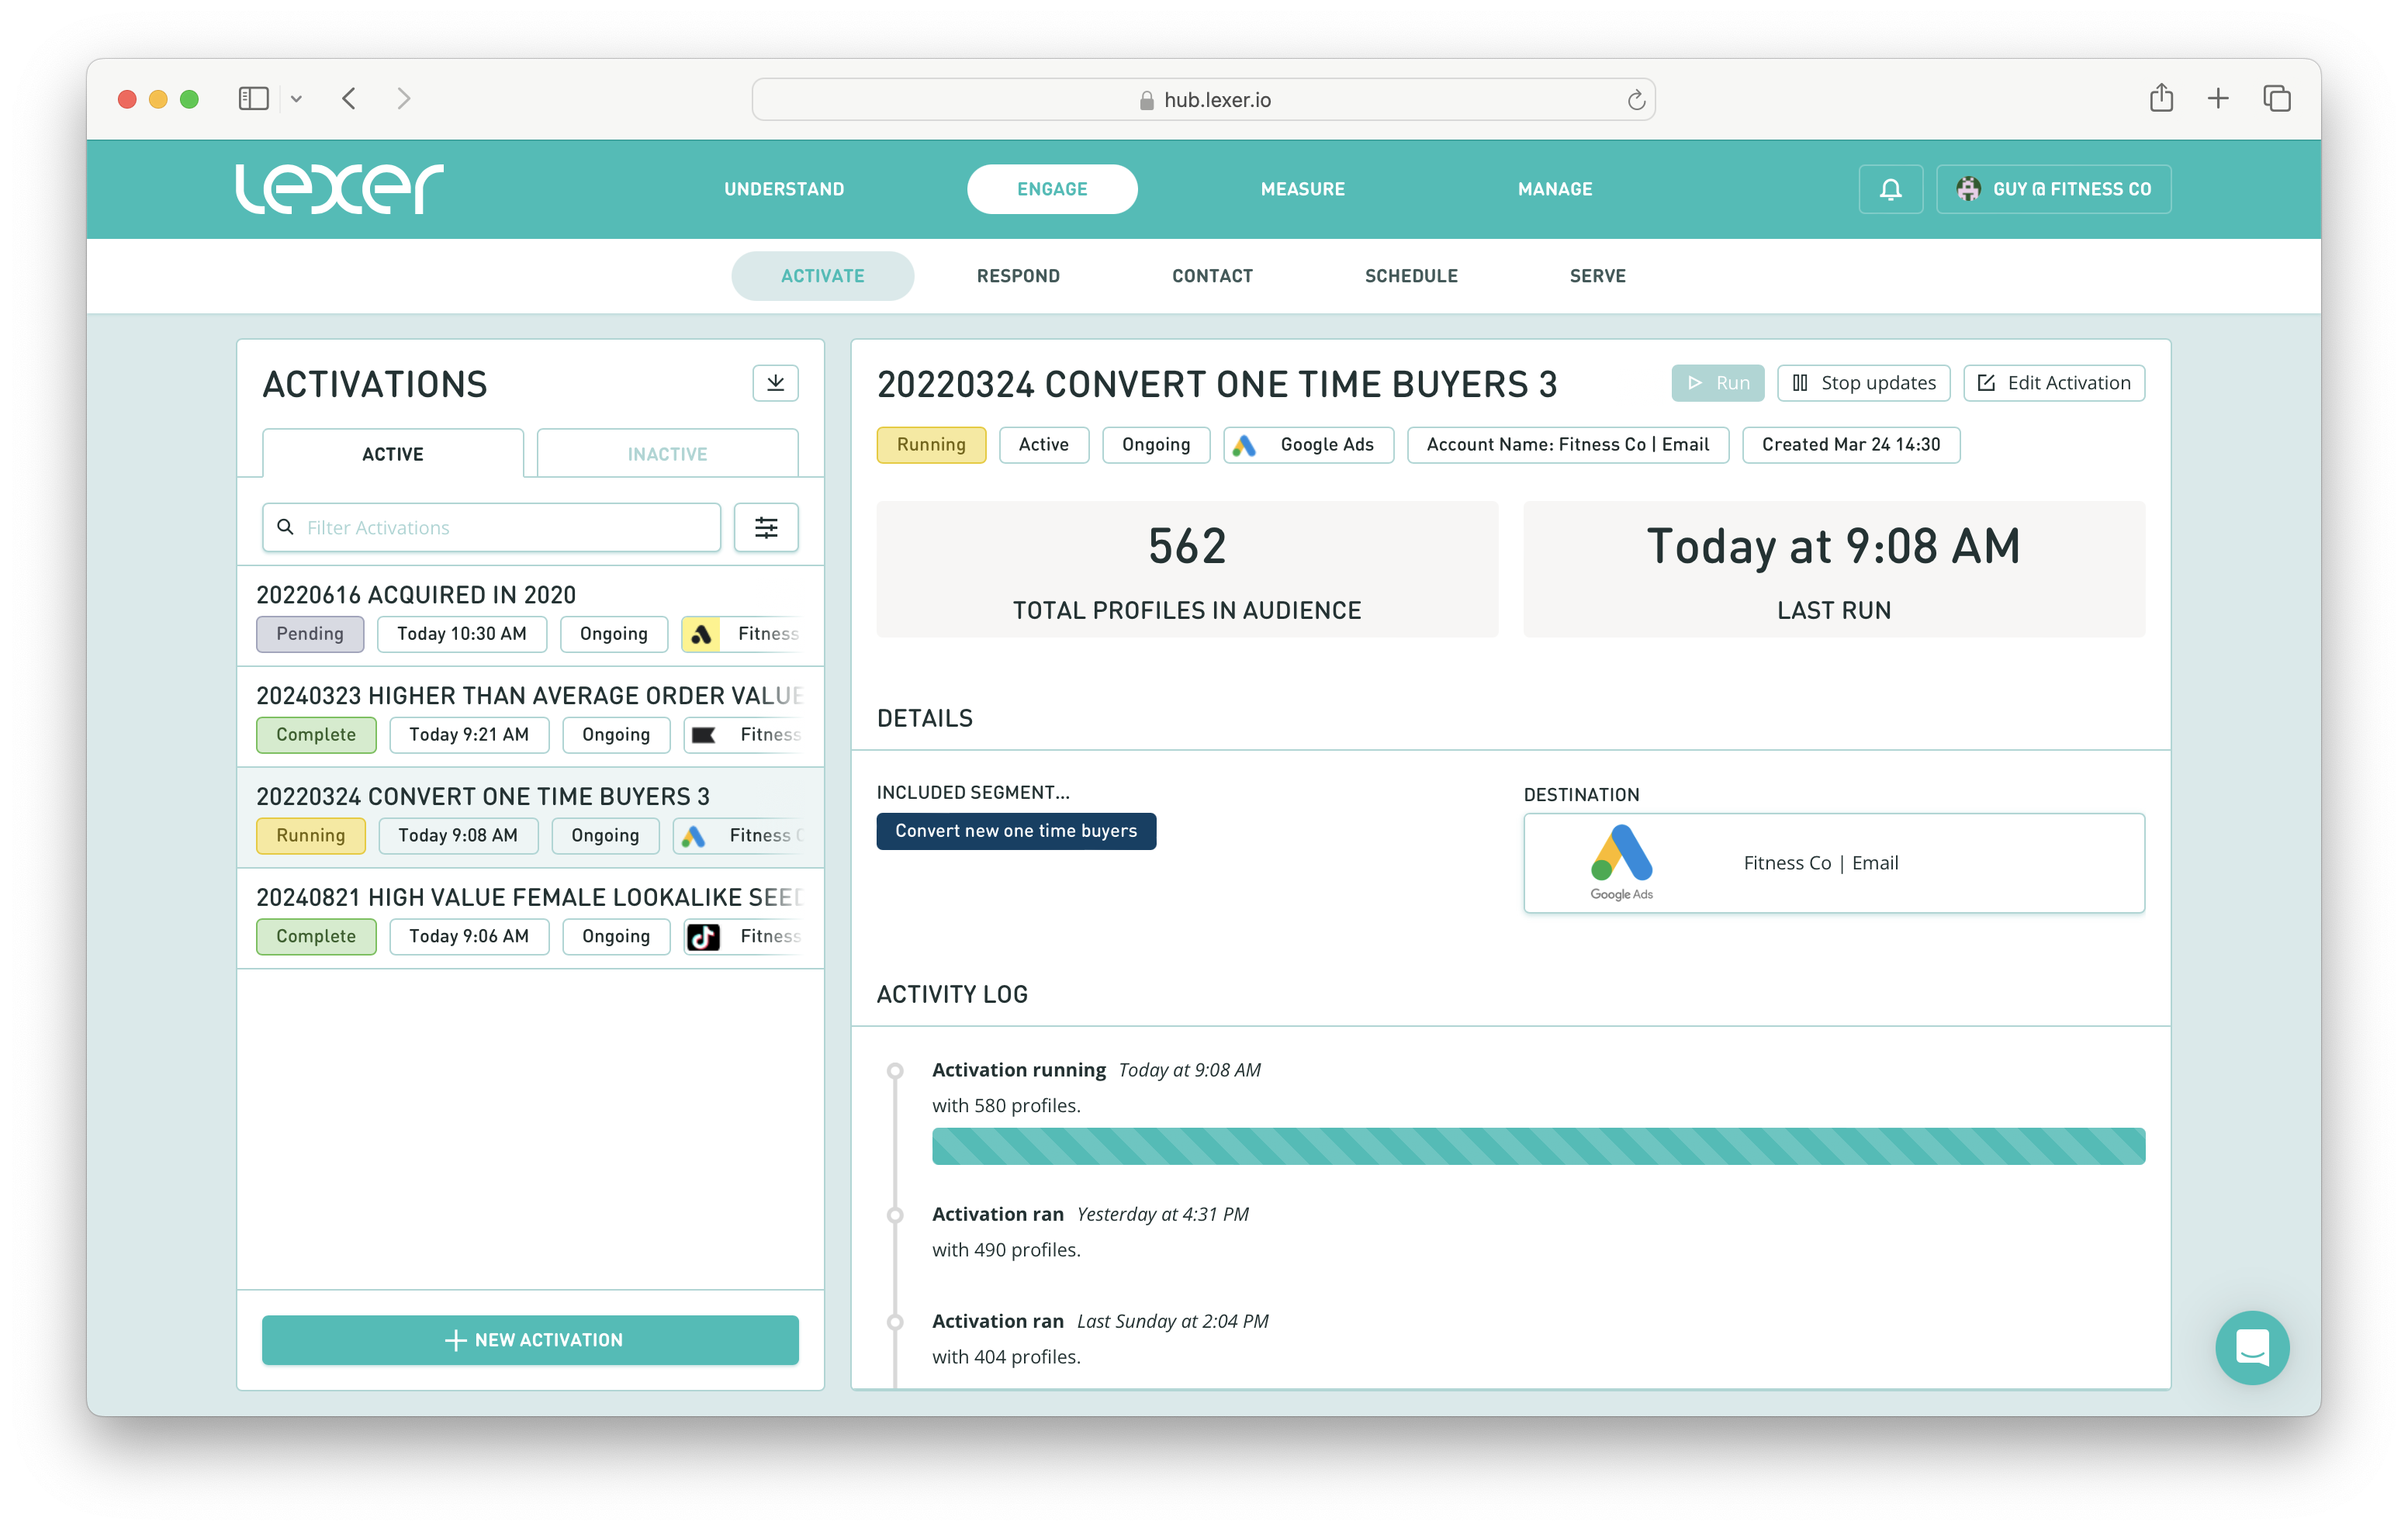2408x1531 pixels.
Task: Click Google Ads icon on Acquired in 2020 row
Action: (x=702, y=634)
